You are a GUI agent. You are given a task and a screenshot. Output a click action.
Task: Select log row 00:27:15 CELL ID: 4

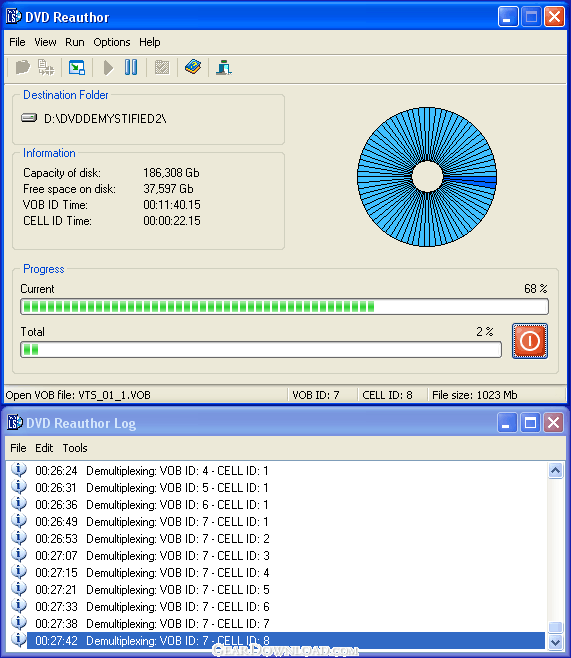click(x=286, y=573)
